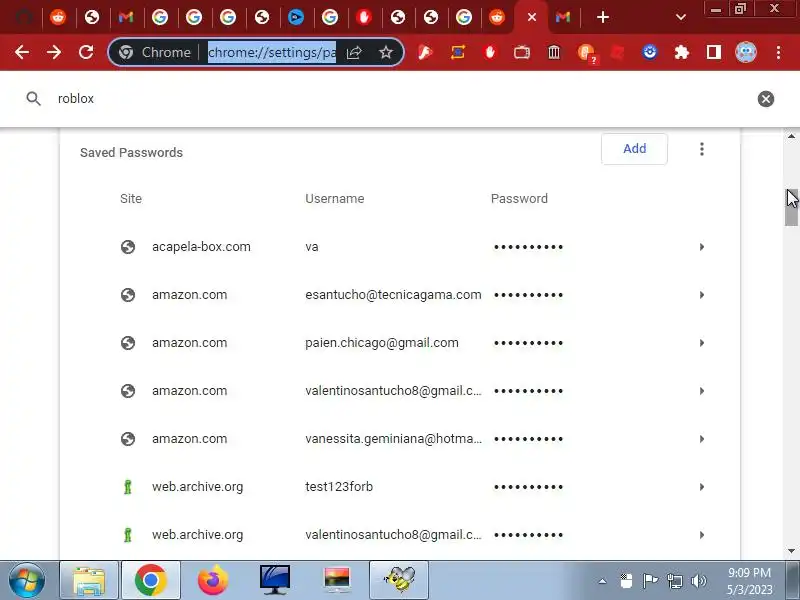Open the Saved Passwords three-dot options menu

coord(702,149)
